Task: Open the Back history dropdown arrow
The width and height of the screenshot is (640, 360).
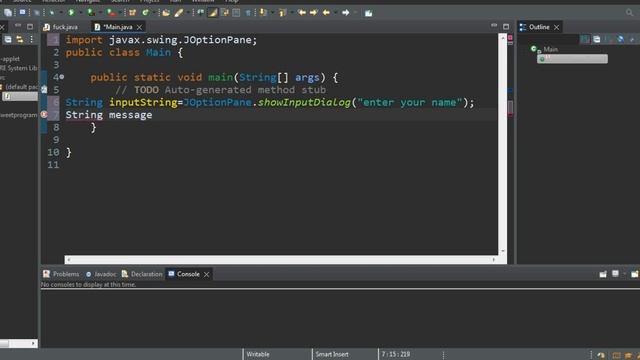Action: [335, 13]
